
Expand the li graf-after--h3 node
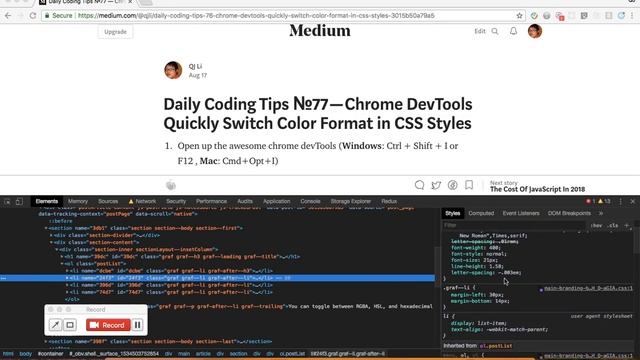67,271
